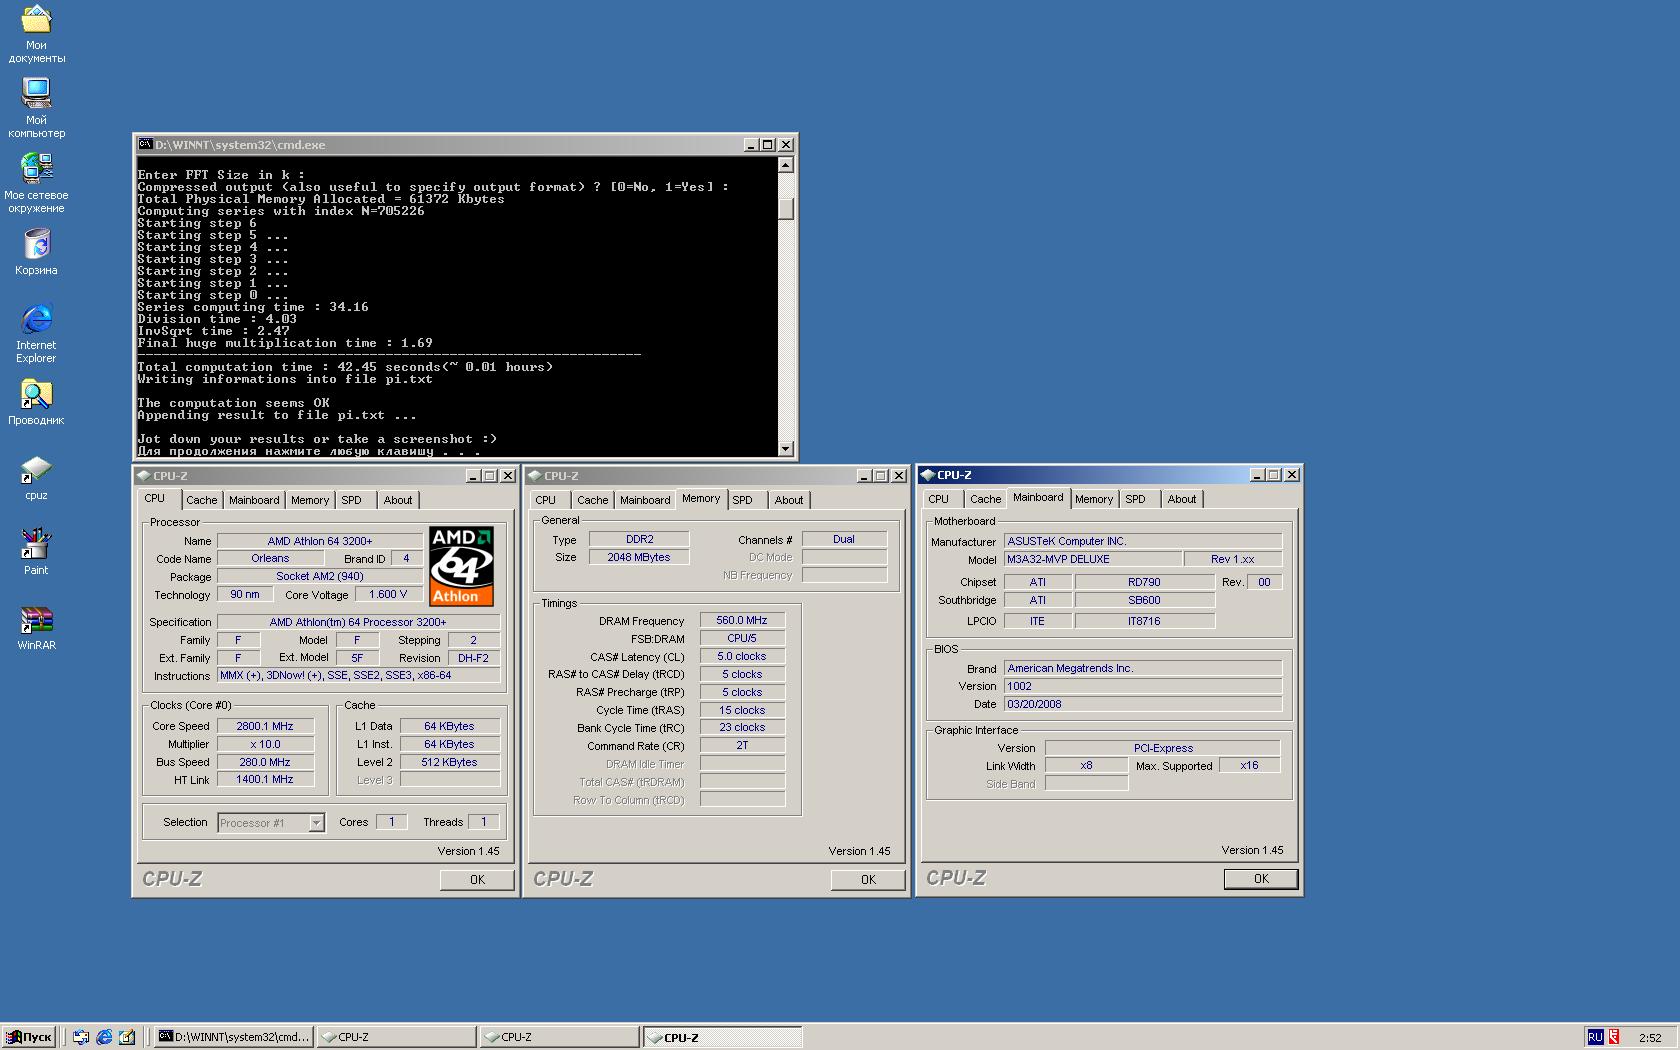1680x1050 pixels.
Task: Open About tab in Memory CPU-Z window
Action: (789, 500)
